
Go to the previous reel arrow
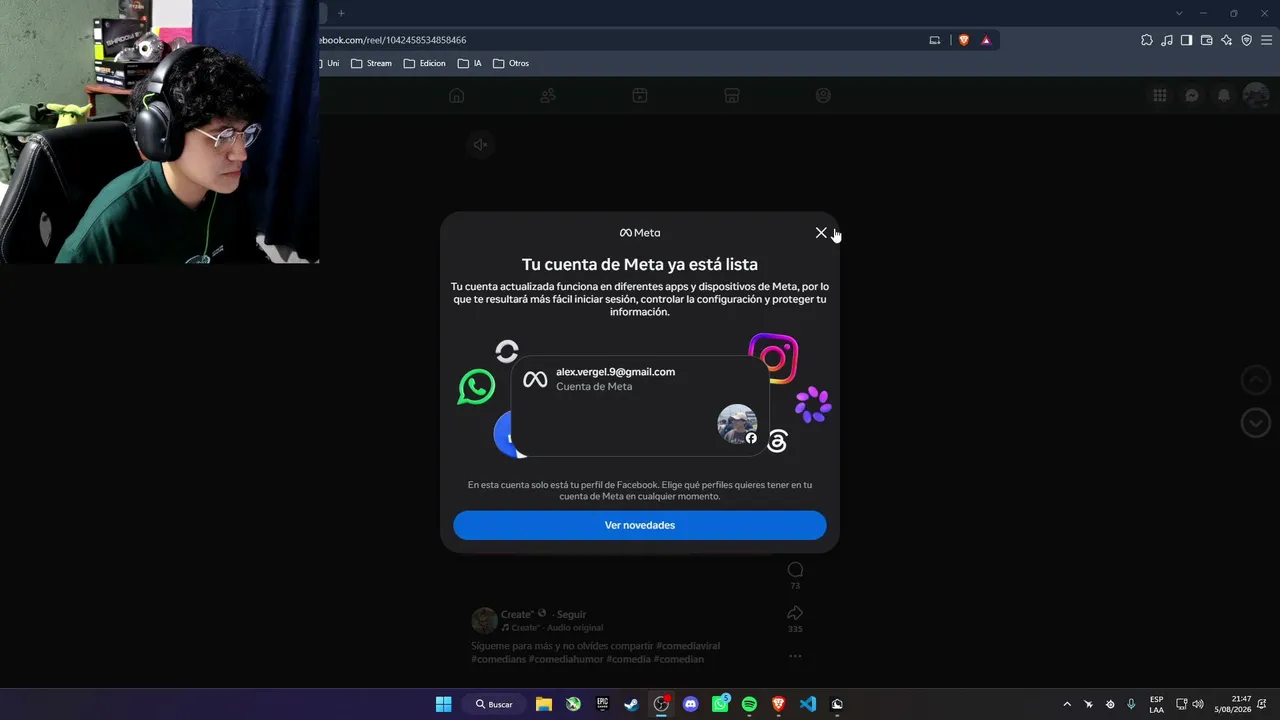[x=1256, y=380]
